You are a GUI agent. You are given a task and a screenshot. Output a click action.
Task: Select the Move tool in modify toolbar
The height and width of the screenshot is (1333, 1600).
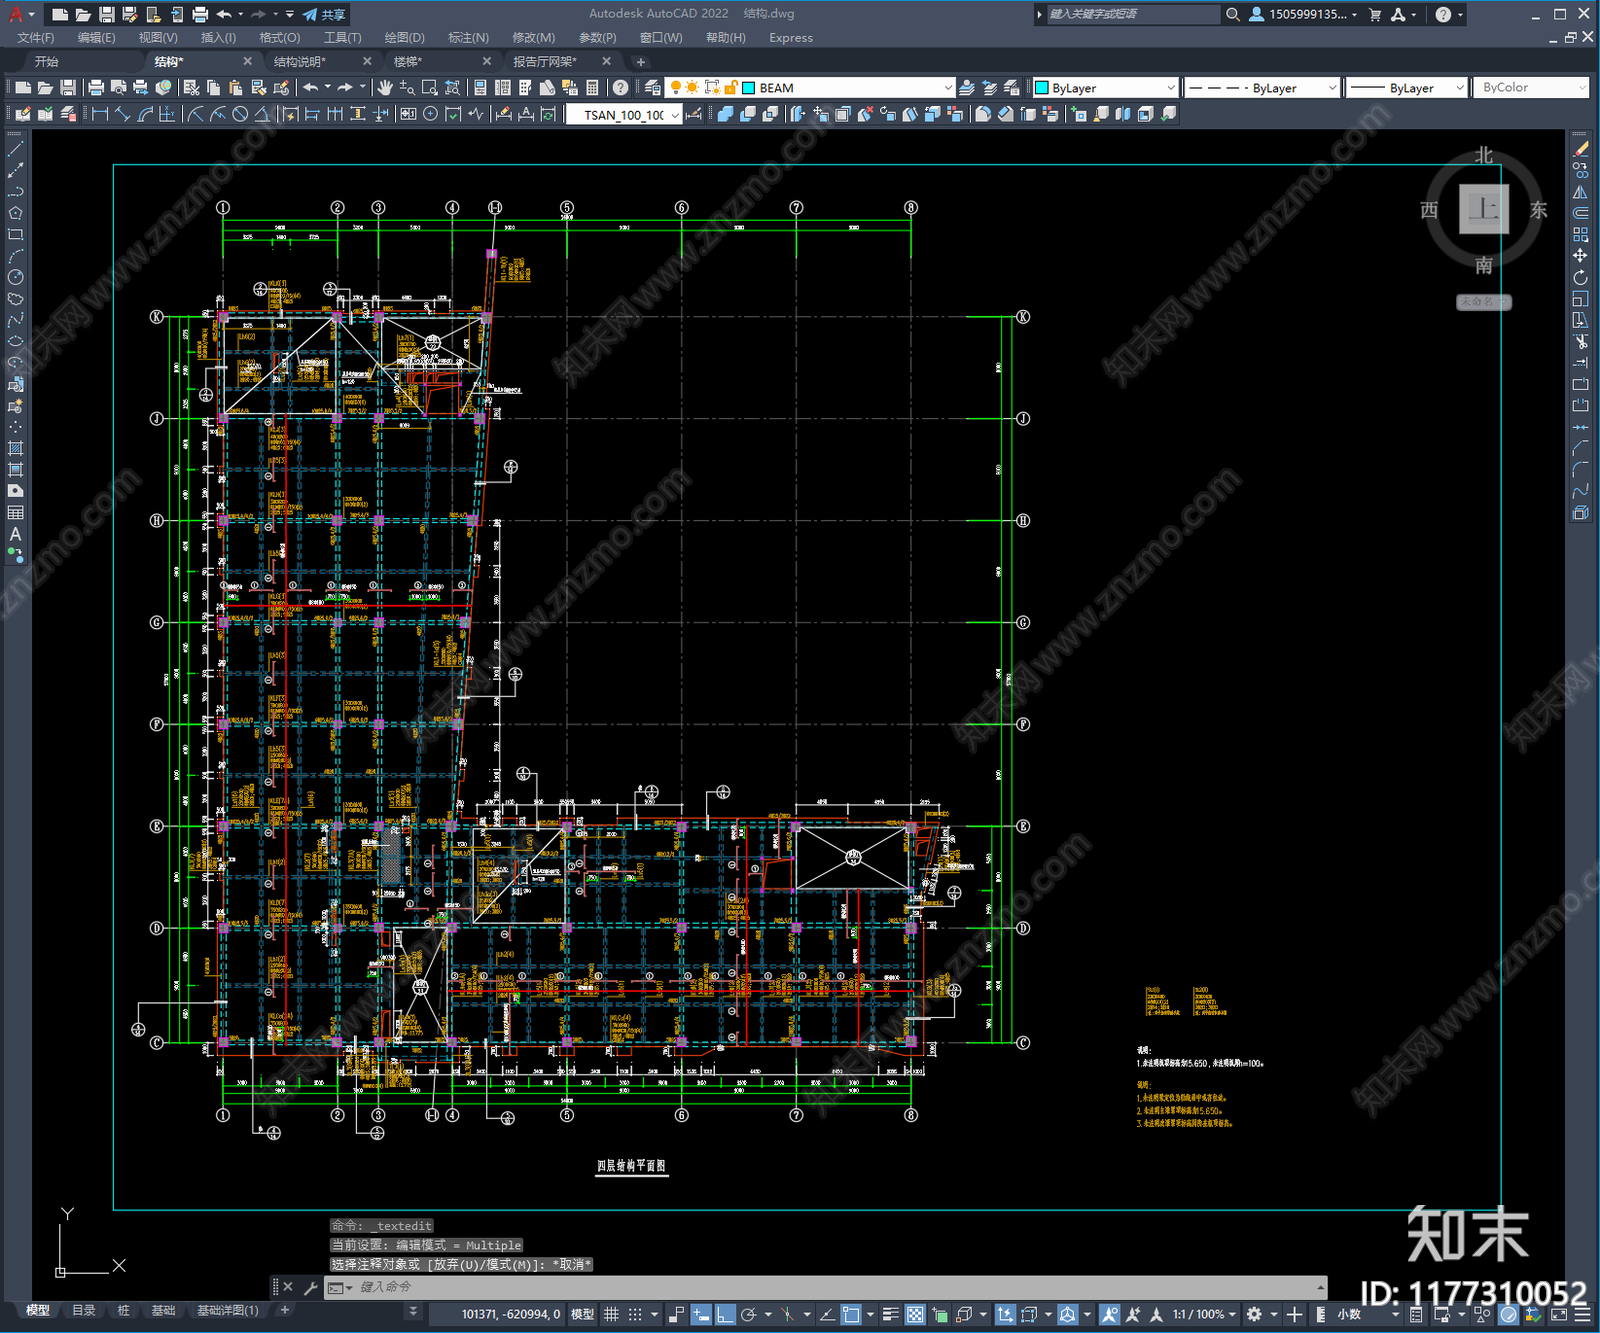click(x=1580, y=256)
